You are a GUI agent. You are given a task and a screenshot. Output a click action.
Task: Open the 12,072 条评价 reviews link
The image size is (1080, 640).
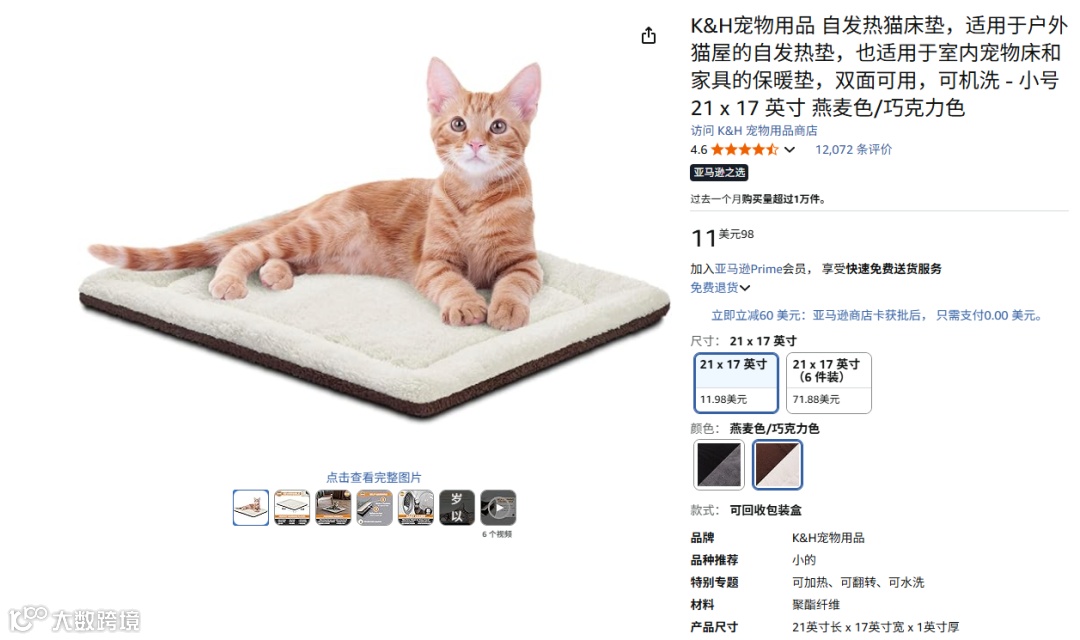[x=853, y=149]
